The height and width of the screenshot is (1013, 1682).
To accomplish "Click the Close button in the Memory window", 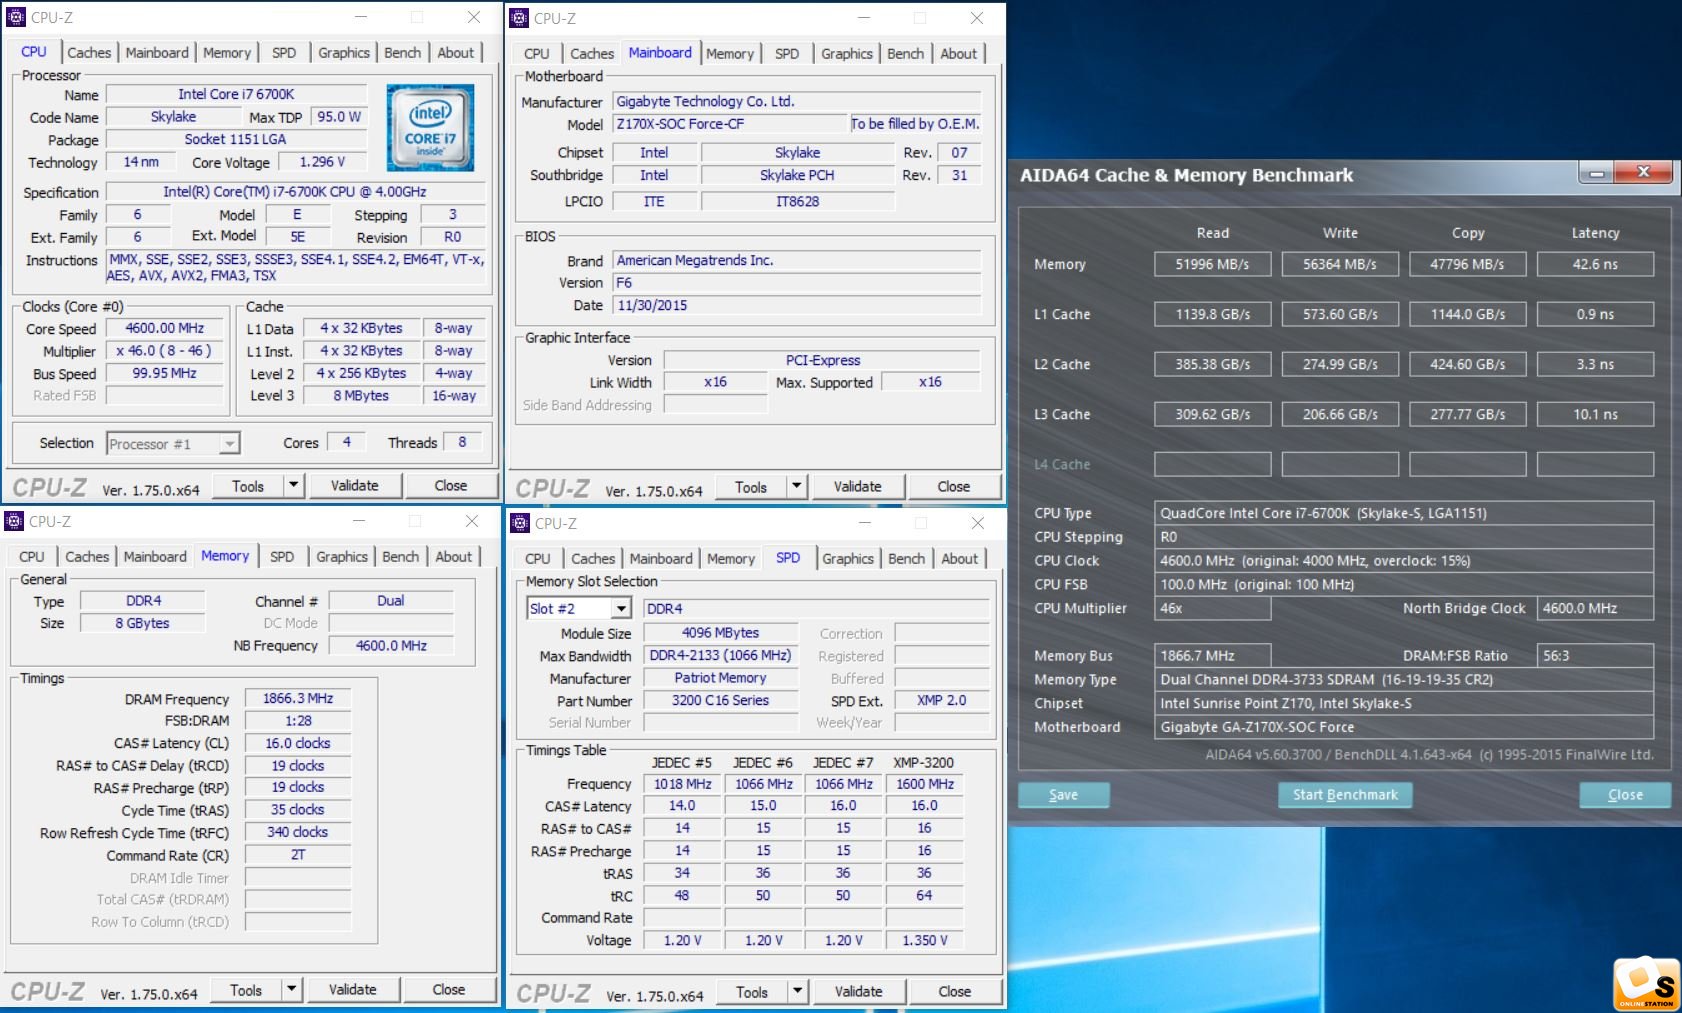I will pos(449,990).
